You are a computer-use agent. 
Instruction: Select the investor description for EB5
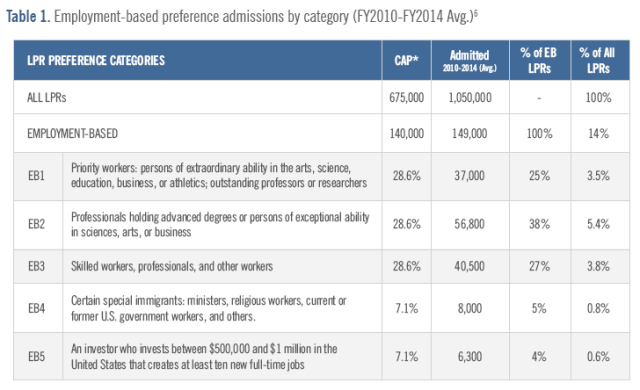coord(204,357)
